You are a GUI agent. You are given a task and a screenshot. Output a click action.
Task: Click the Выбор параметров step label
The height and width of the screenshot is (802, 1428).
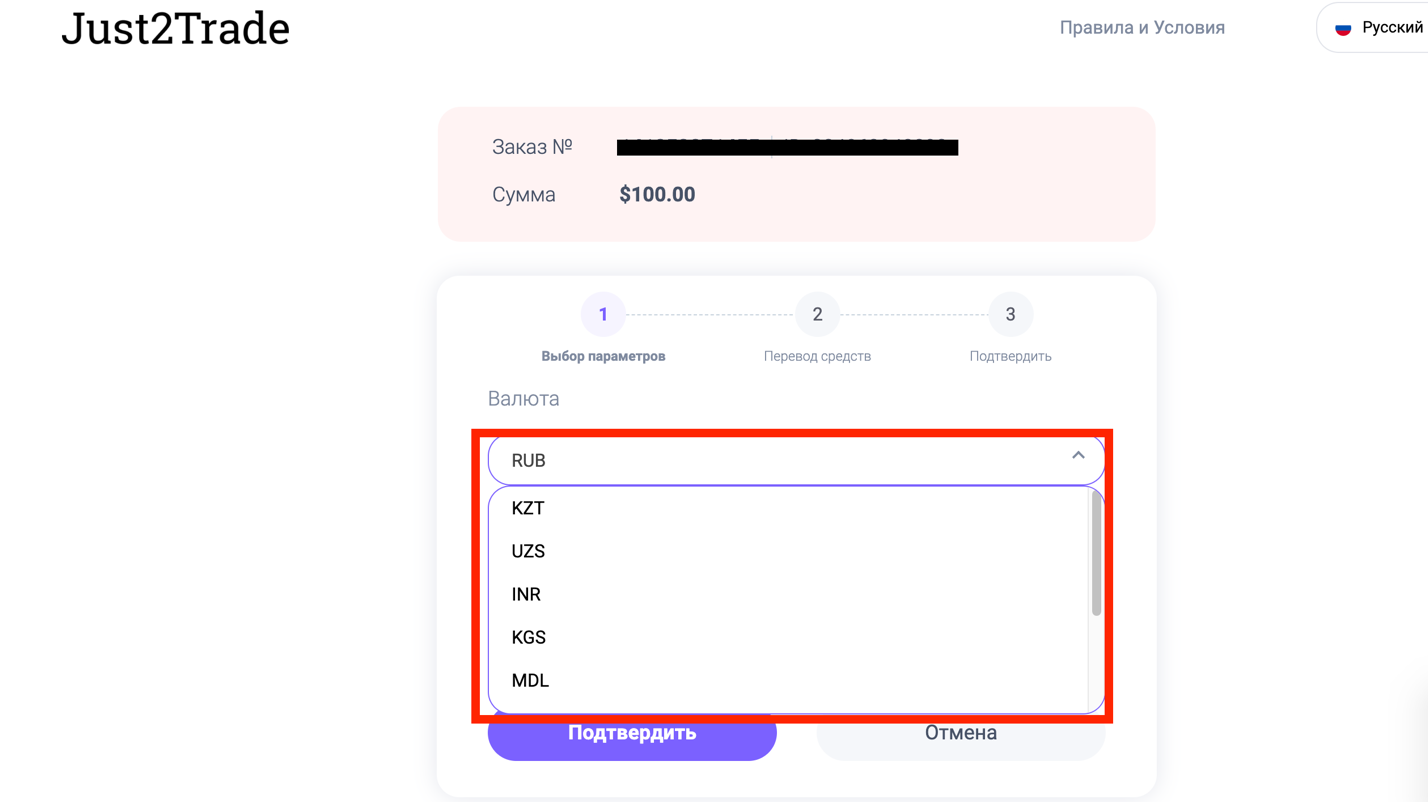(x=603, y=356)
